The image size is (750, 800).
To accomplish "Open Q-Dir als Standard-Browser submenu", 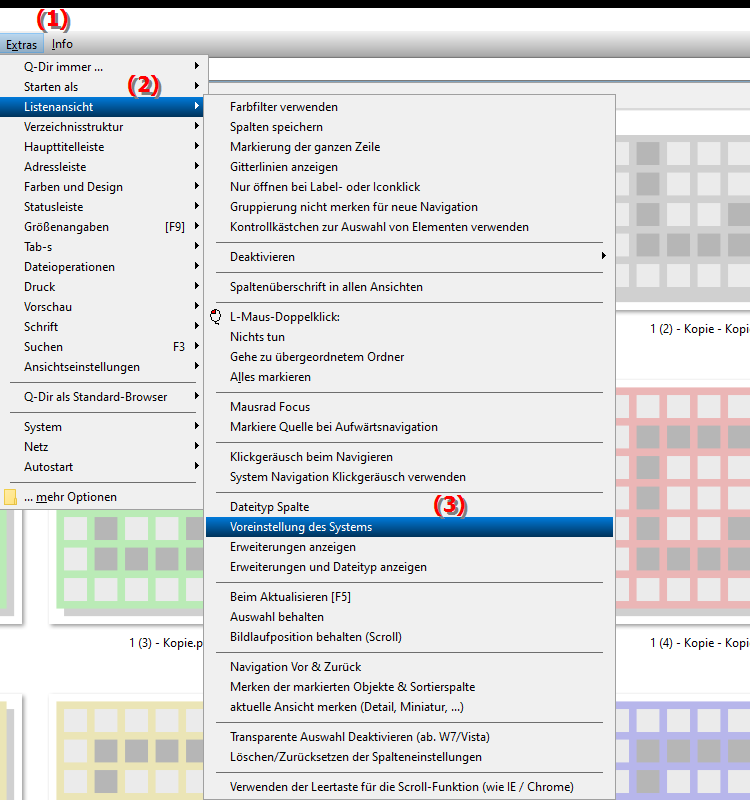I will coord(102,397).
